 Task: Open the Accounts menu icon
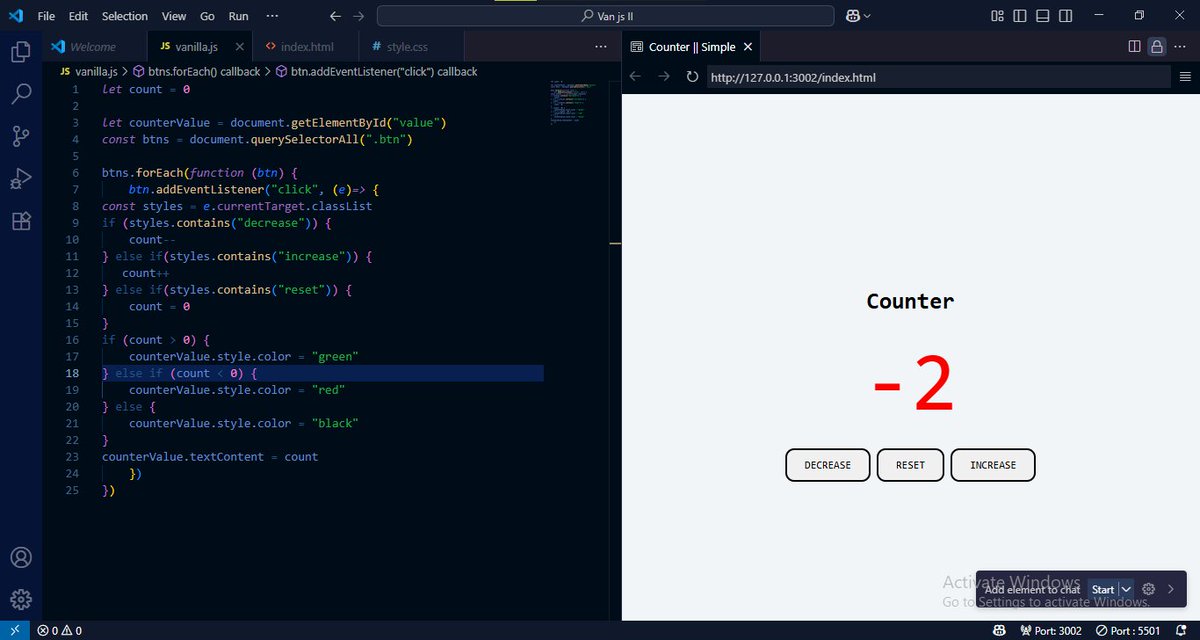coord(21,558)
